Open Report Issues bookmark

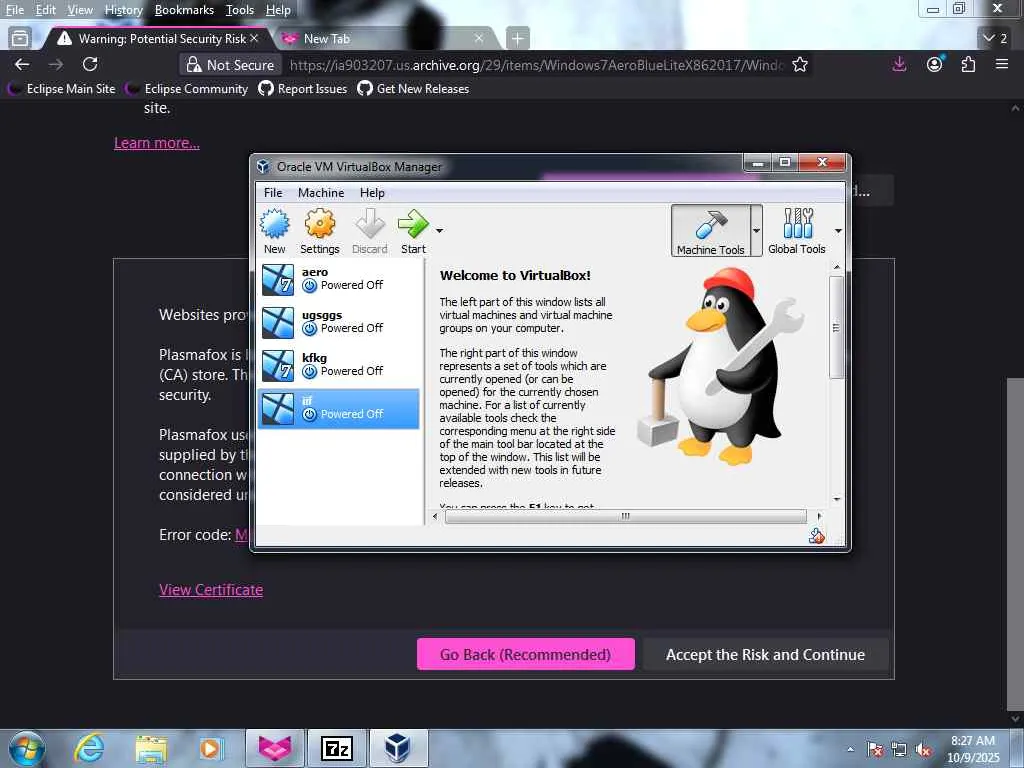tap(303, 89)
